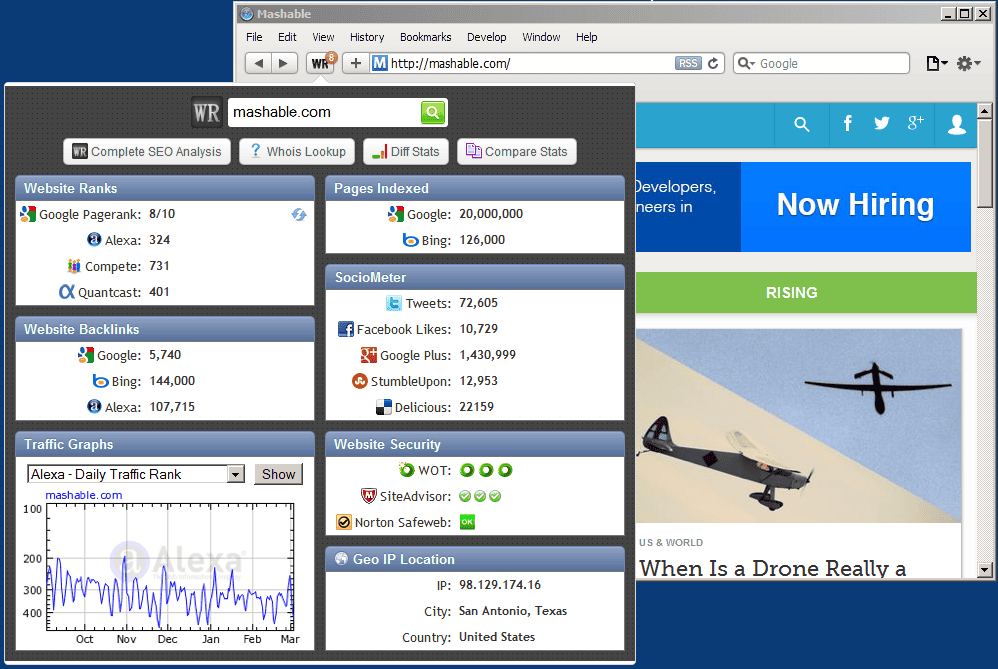This screenshot has width=998, height=669.
Task: Open the History menu
Action: click(367, 37)
